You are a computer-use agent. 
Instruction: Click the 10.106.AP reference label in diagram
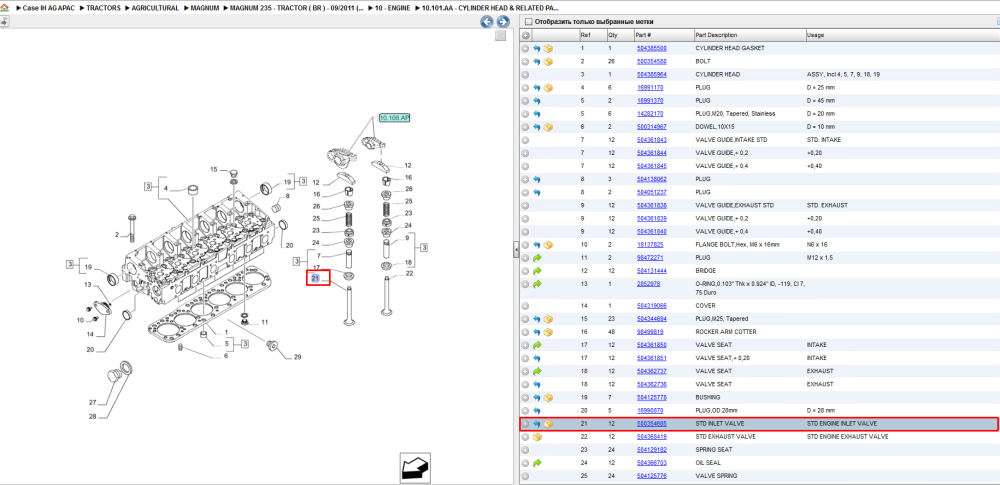pos(394,118)
